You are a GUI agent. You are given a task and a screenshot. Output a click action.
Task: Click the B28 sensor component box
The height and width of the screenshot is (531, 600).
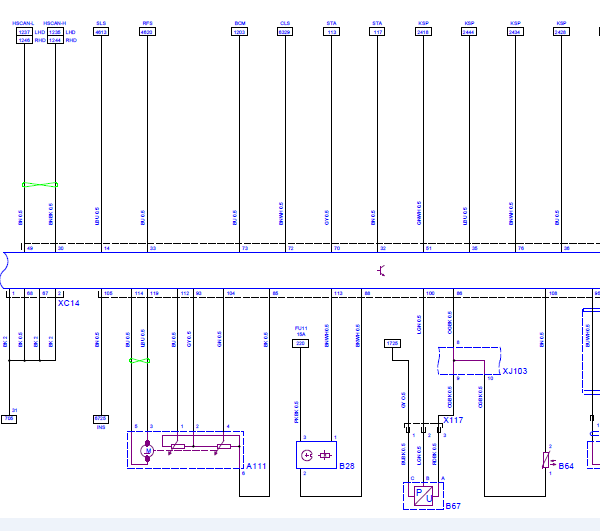click(x=316, y=455)
